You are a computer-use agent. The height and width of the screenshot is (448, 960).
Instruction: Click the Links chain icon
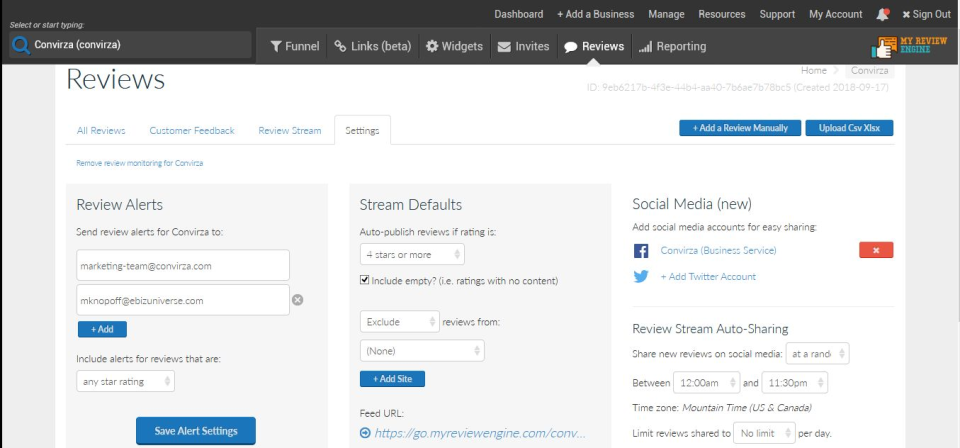(340, 47)
